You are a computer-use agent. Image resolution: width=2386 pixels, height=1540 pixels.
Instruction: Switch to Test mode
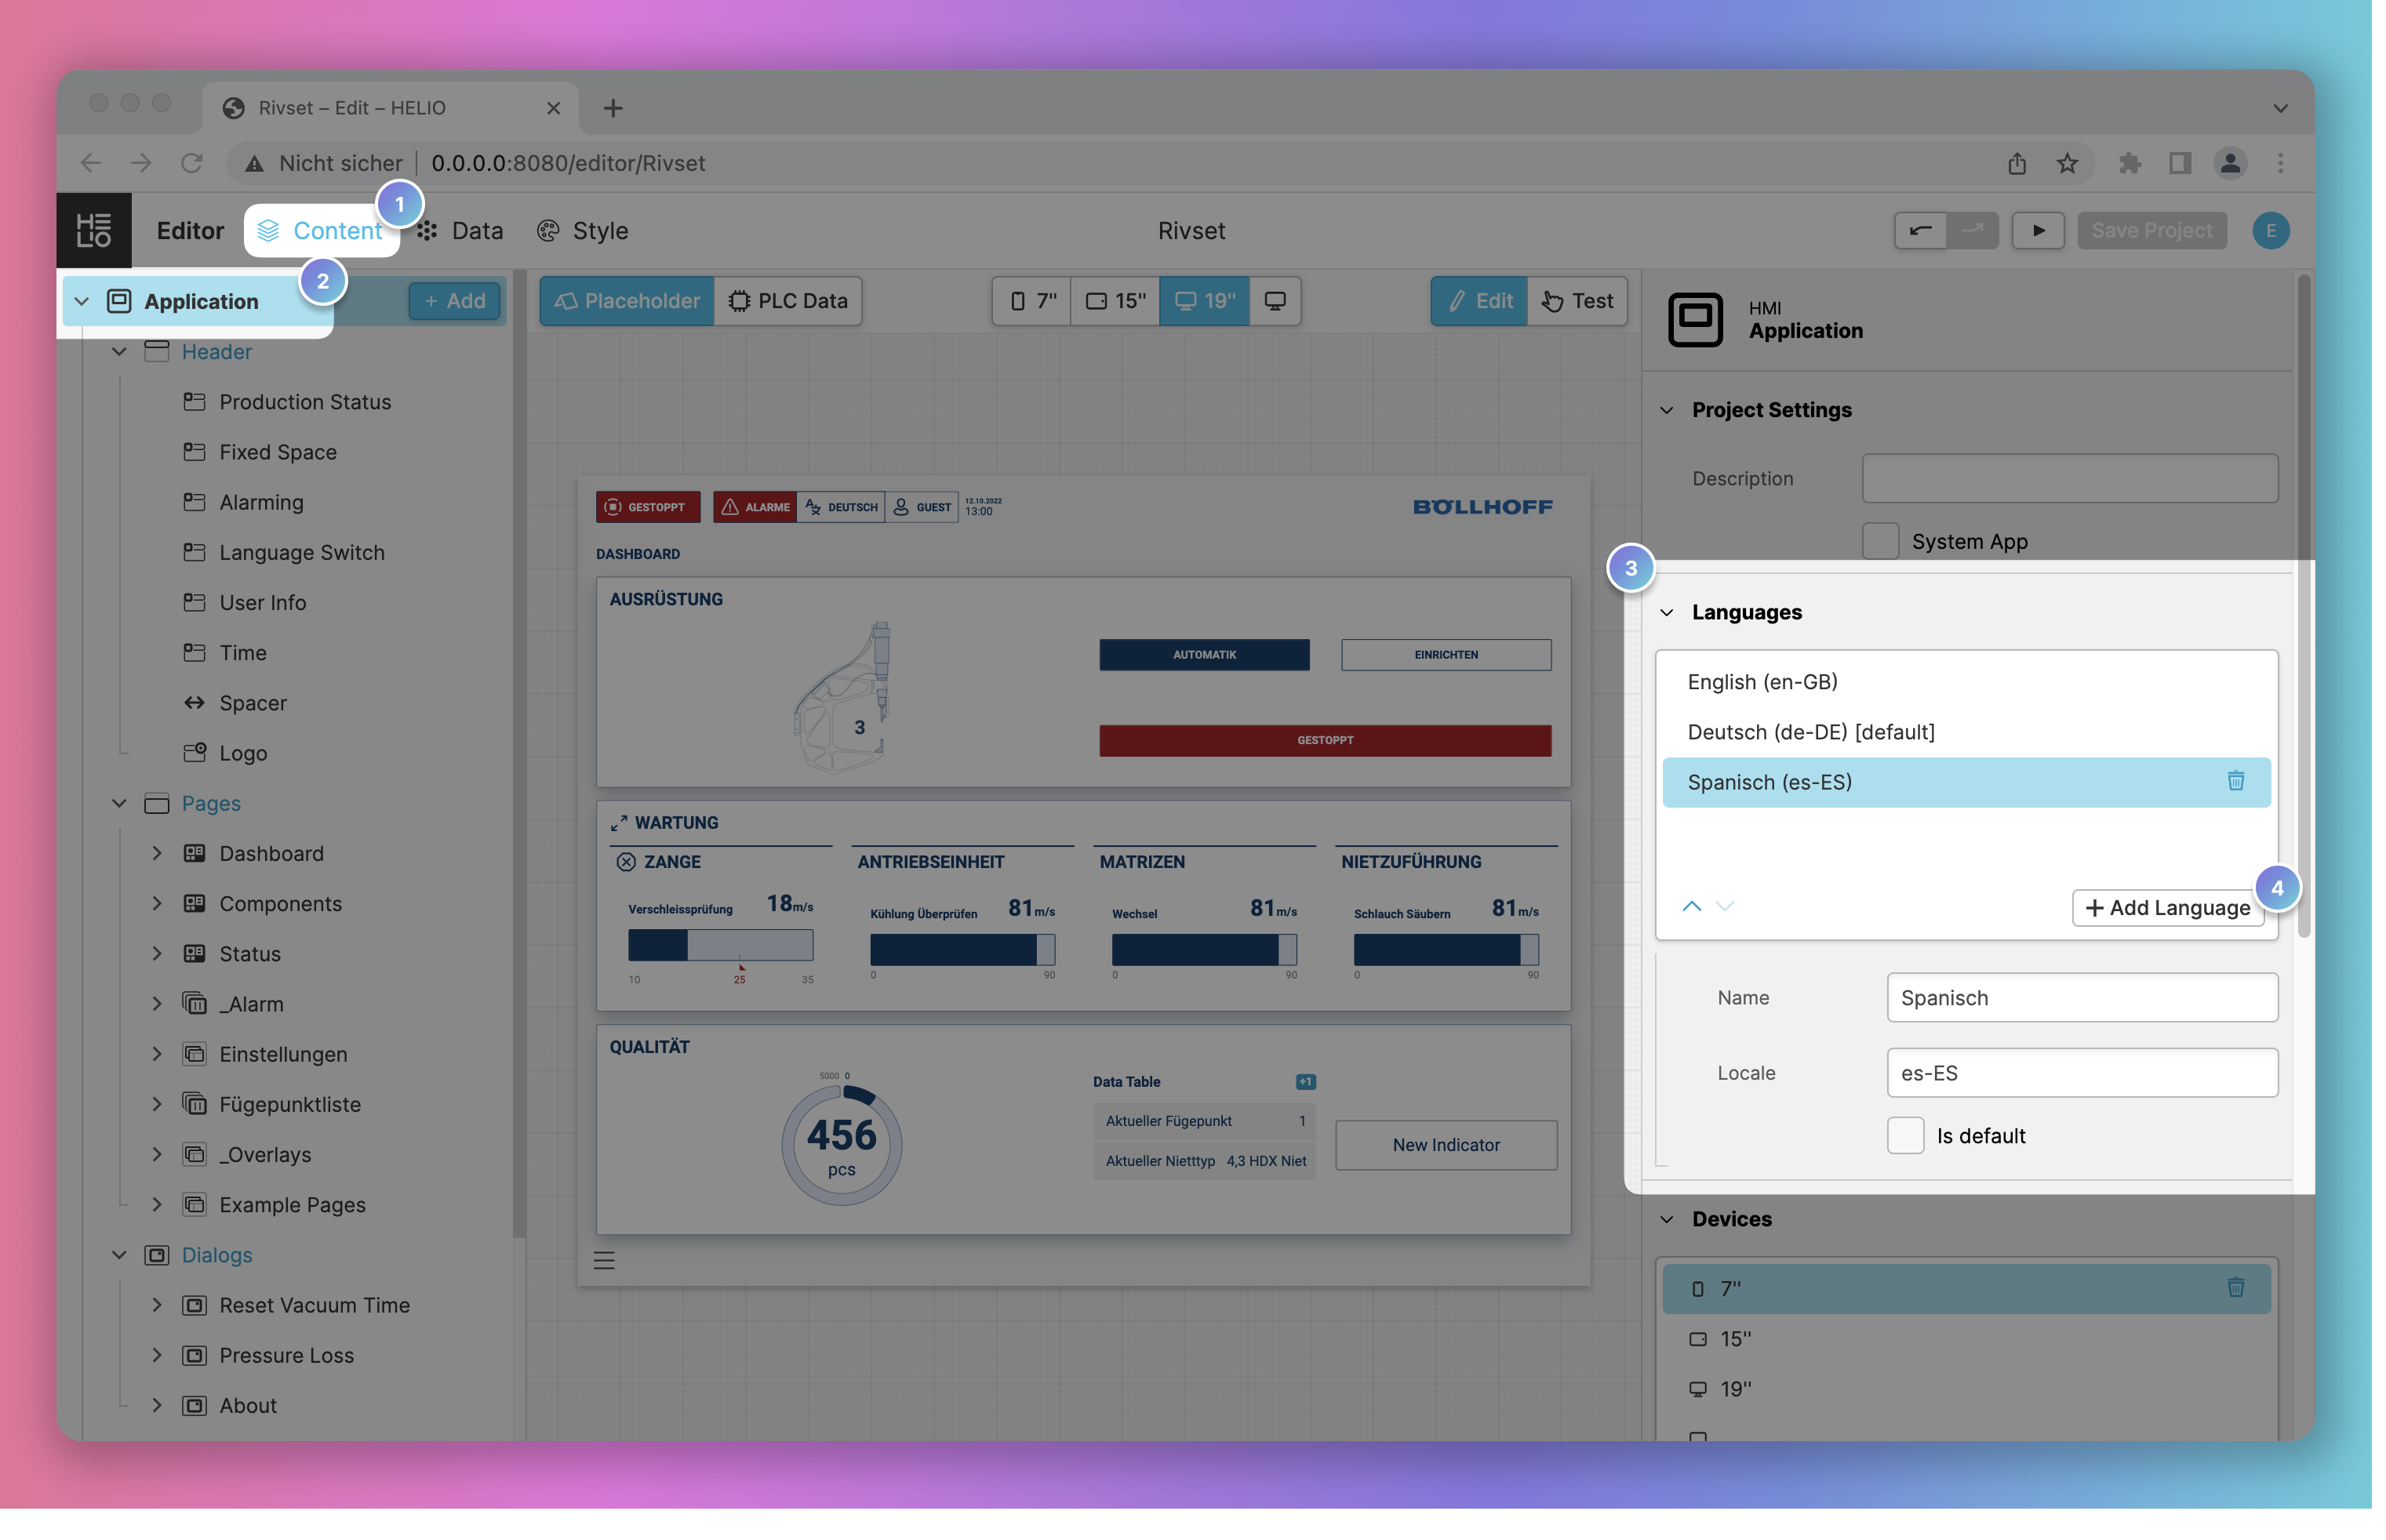click(x=1577, y=301)
